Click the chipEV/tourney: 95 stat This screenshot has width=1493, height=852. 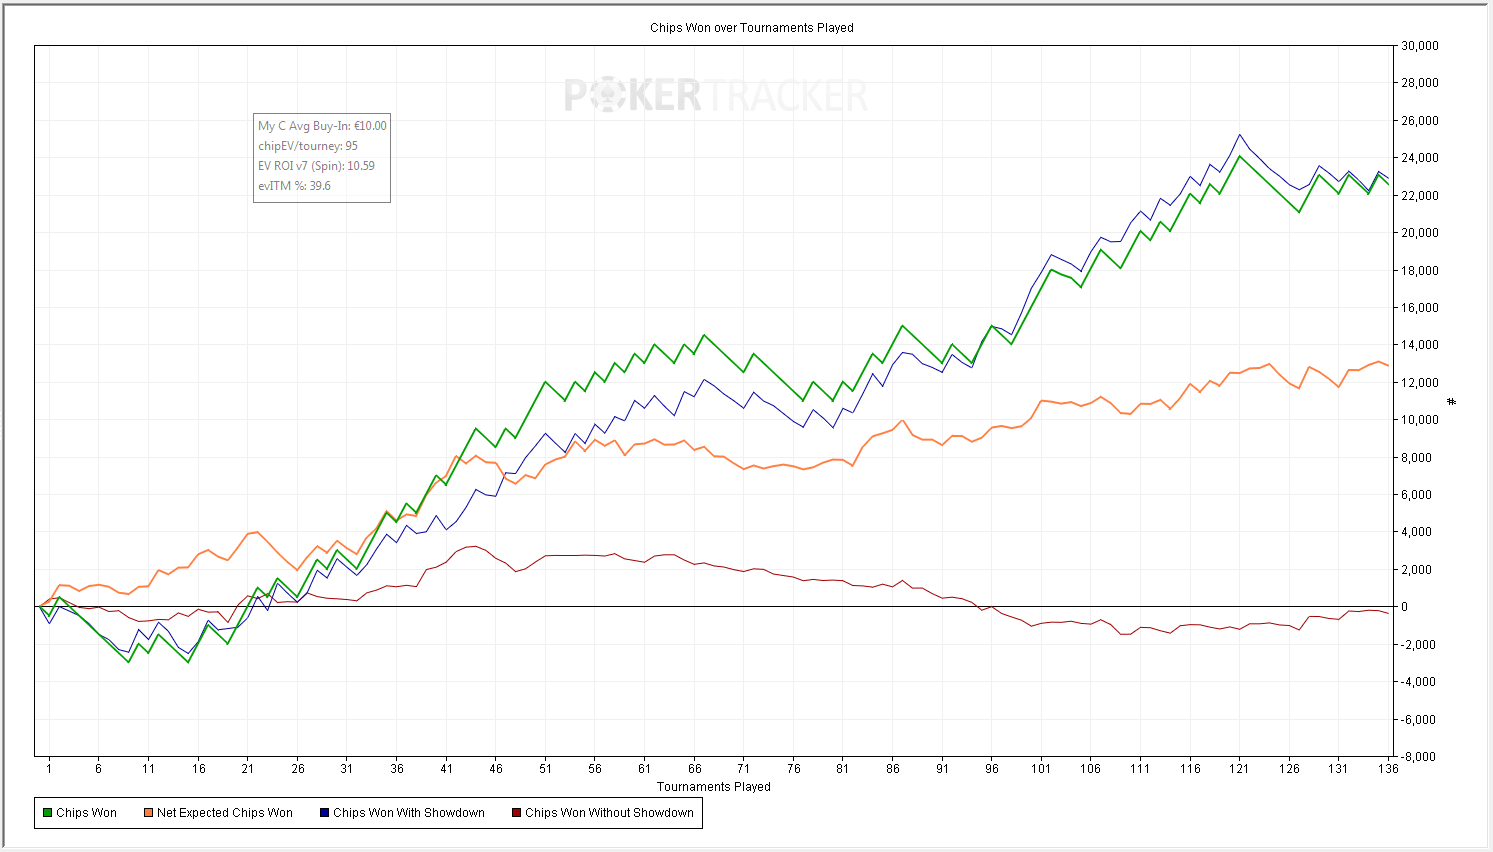(308, 146)
